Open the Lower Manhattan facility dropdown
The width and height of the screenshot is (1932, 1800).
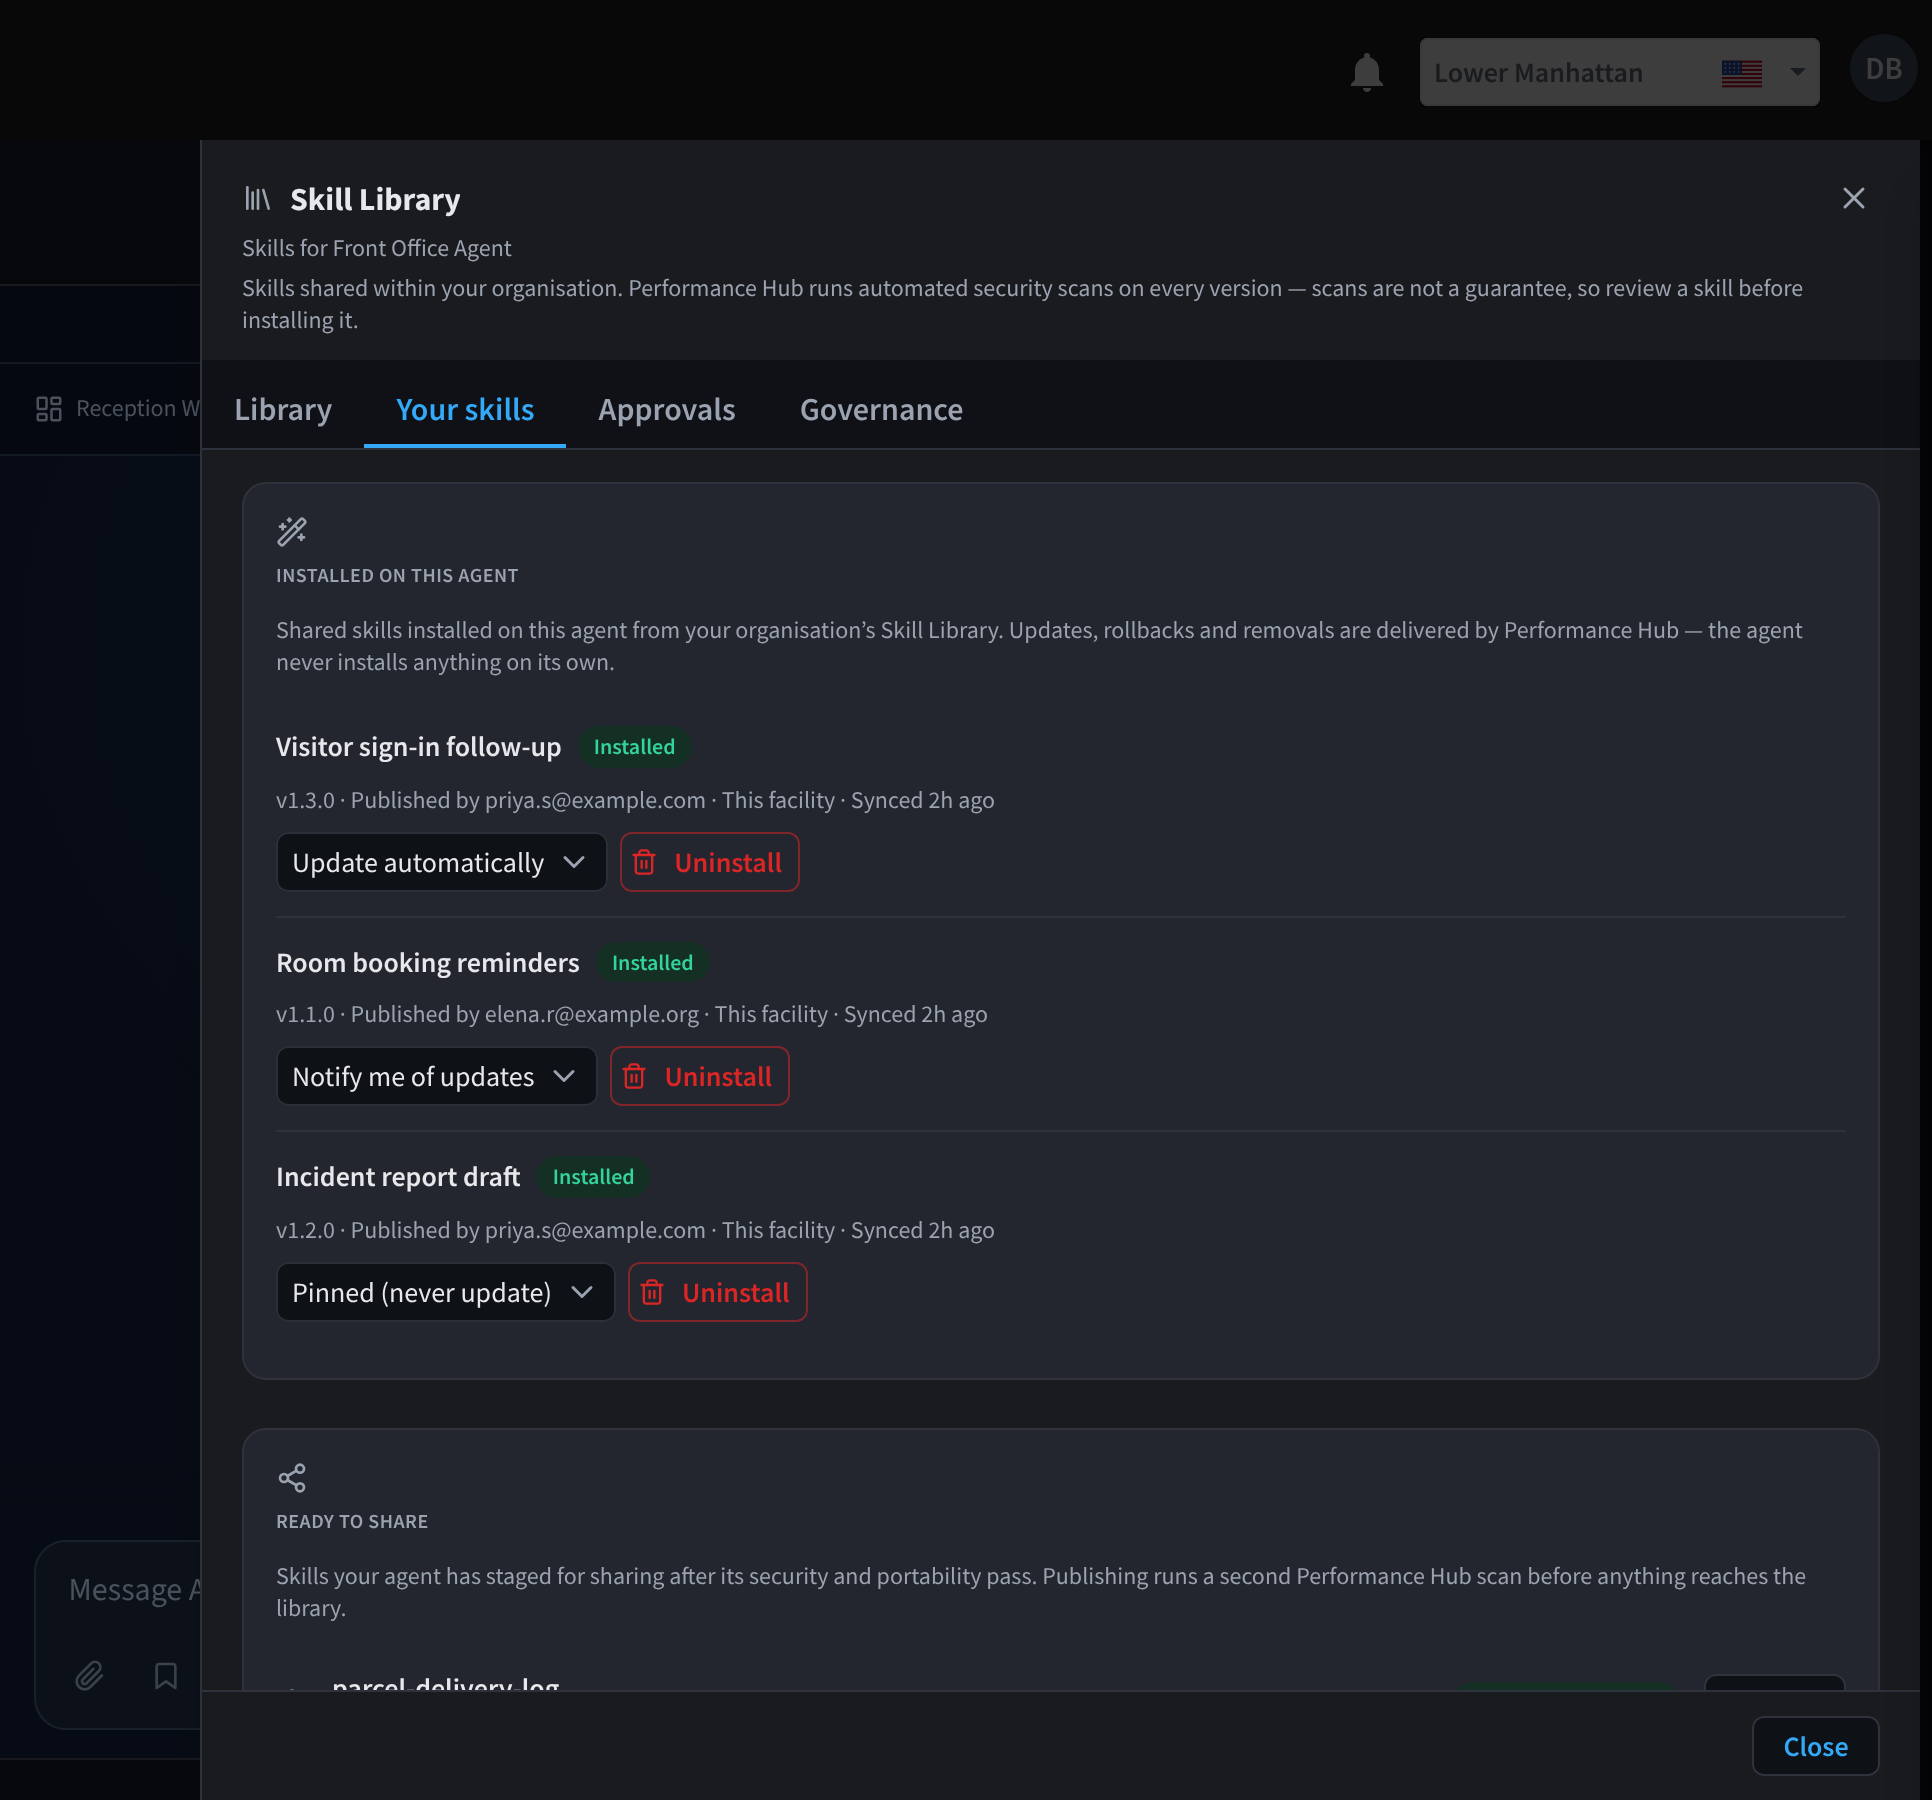pyautogui.click(x=1619, y=72)
